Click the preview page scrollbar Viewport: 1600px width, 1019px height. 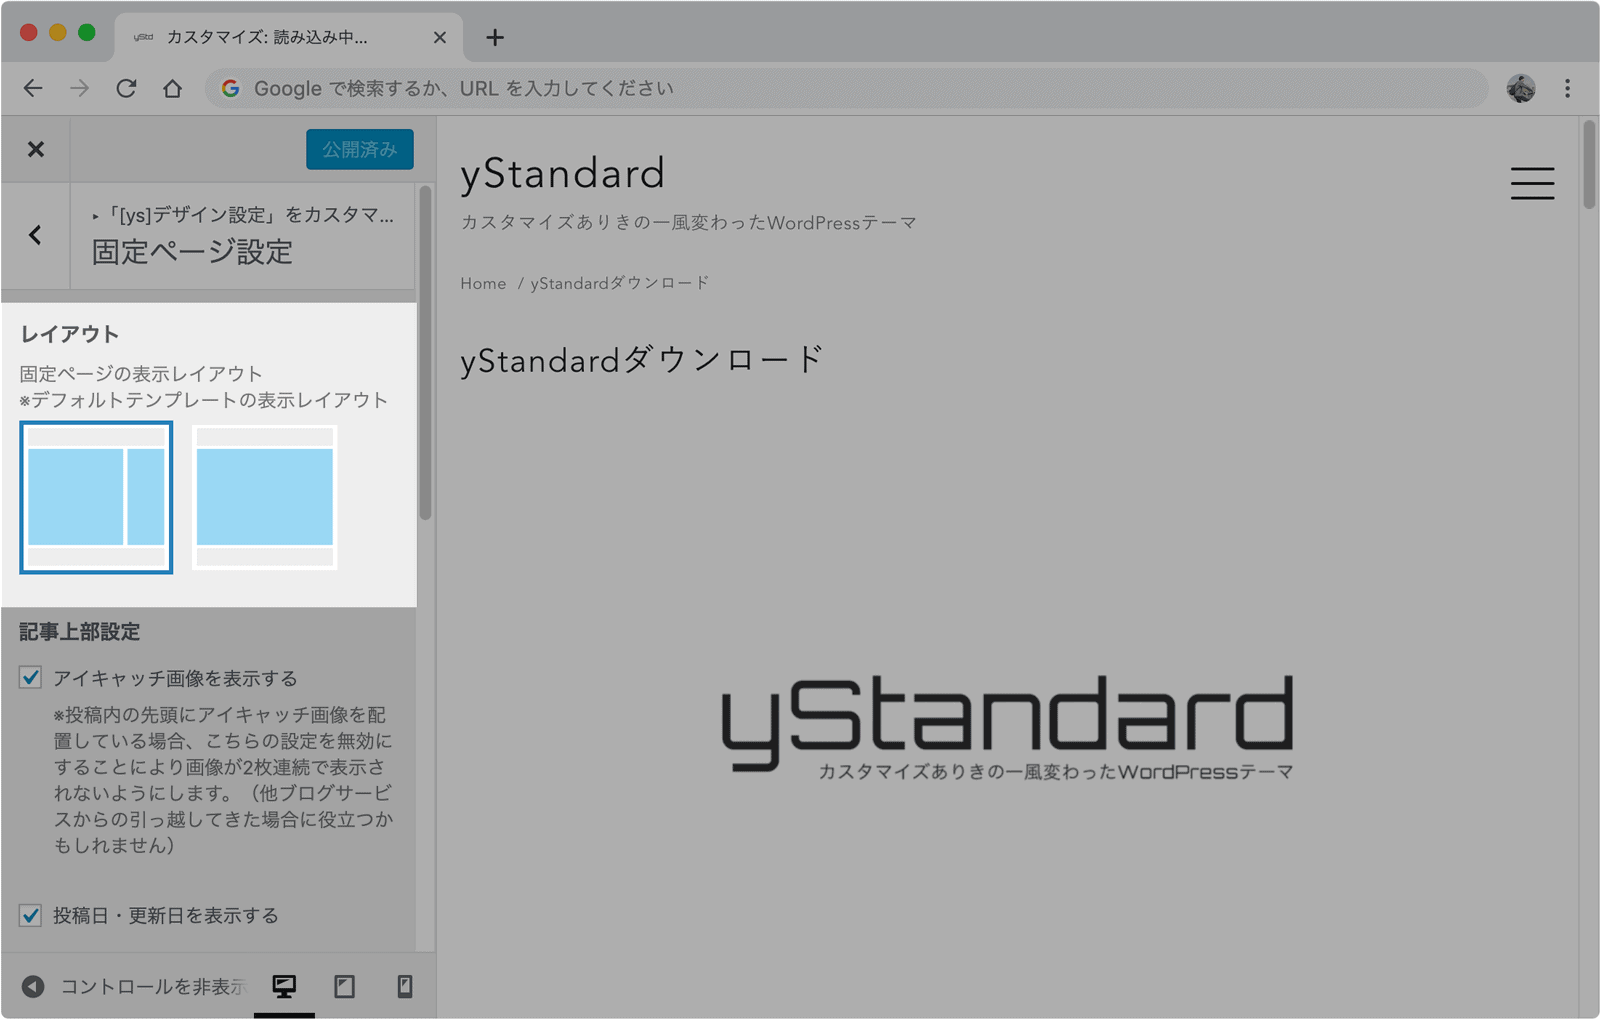click(1588, 165)
